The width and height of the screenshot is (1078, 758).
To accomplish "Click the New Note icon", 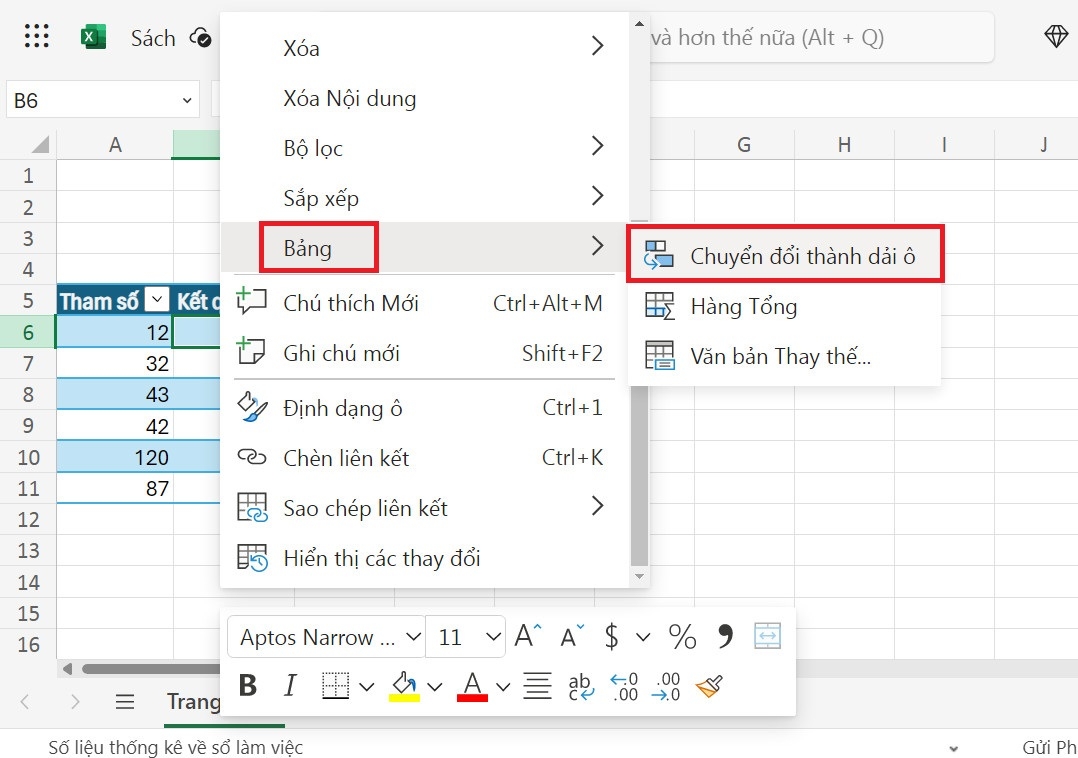I will (251, 351).
